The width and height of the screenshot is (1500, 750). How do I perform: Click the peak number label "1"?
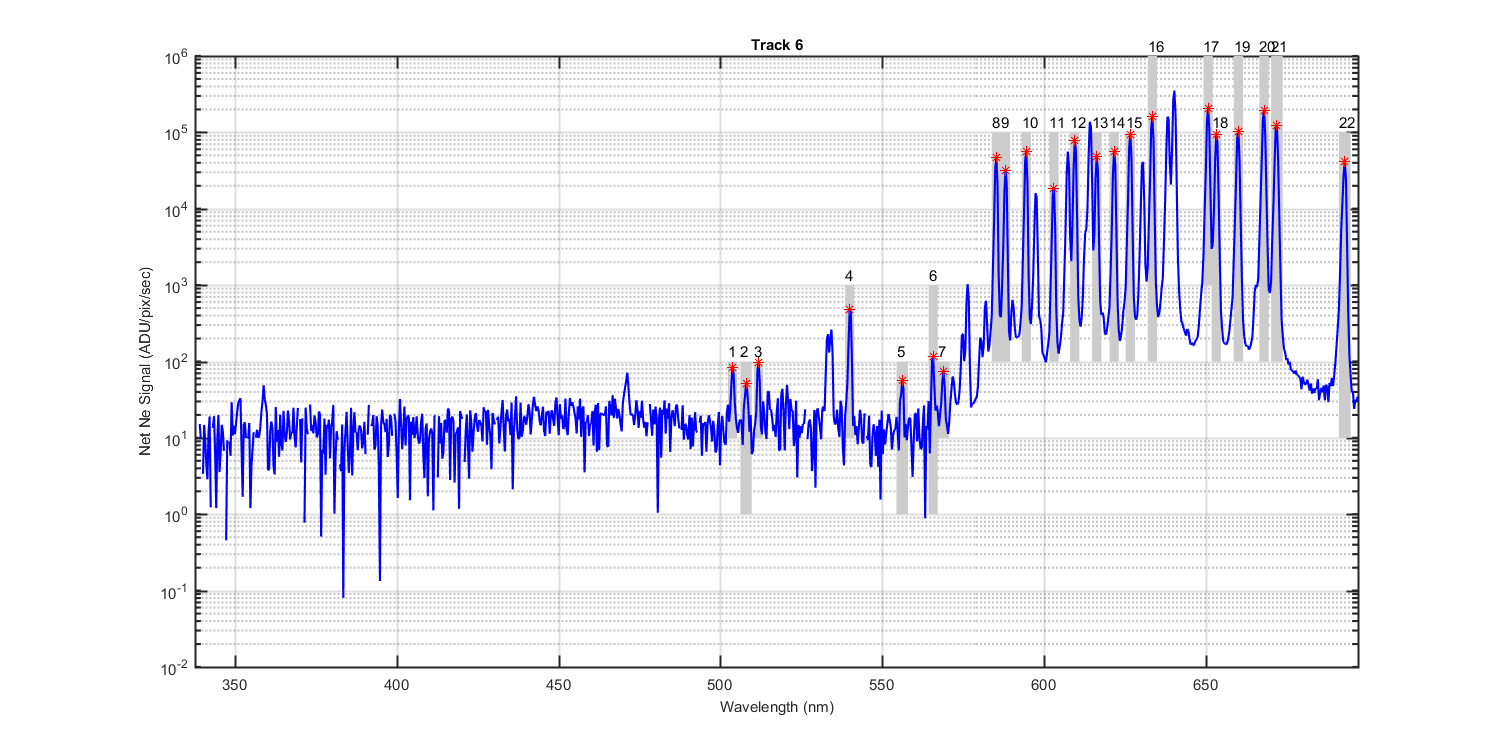coord(732,352)
